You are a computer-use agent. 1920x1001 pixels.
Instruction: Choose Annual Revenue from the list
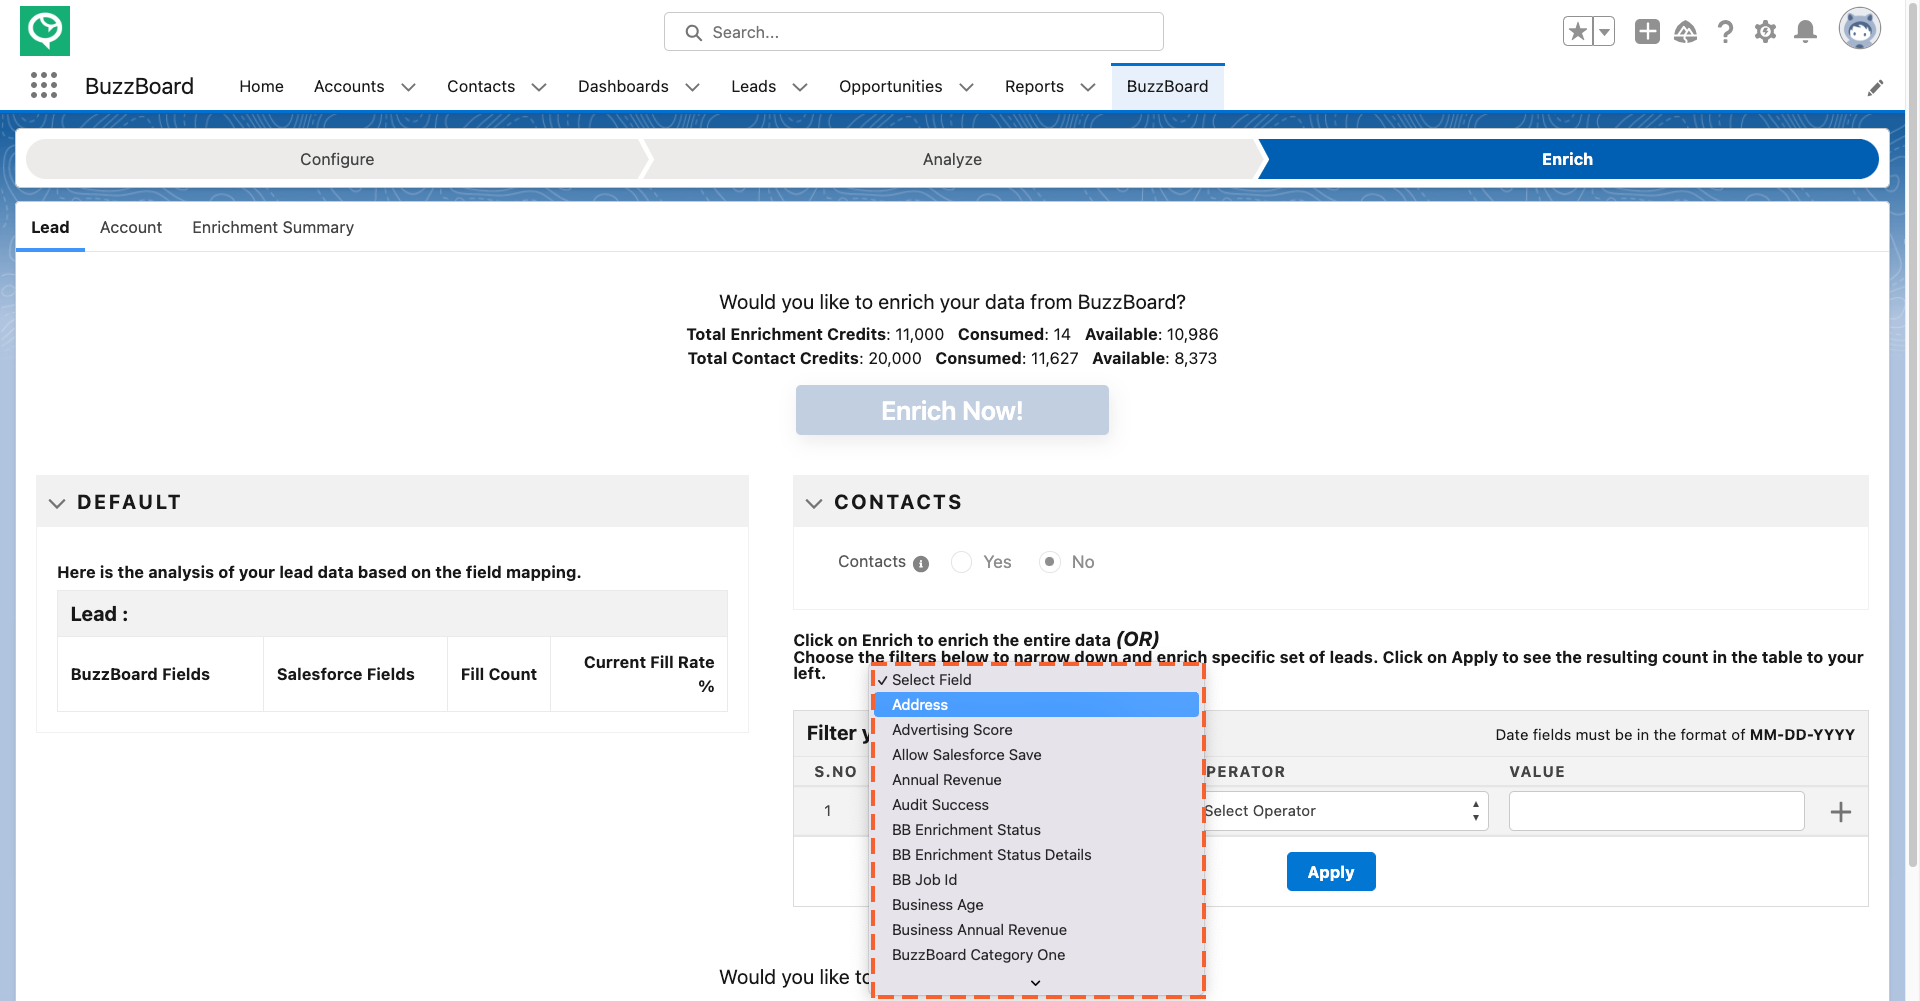point(1036,780)
